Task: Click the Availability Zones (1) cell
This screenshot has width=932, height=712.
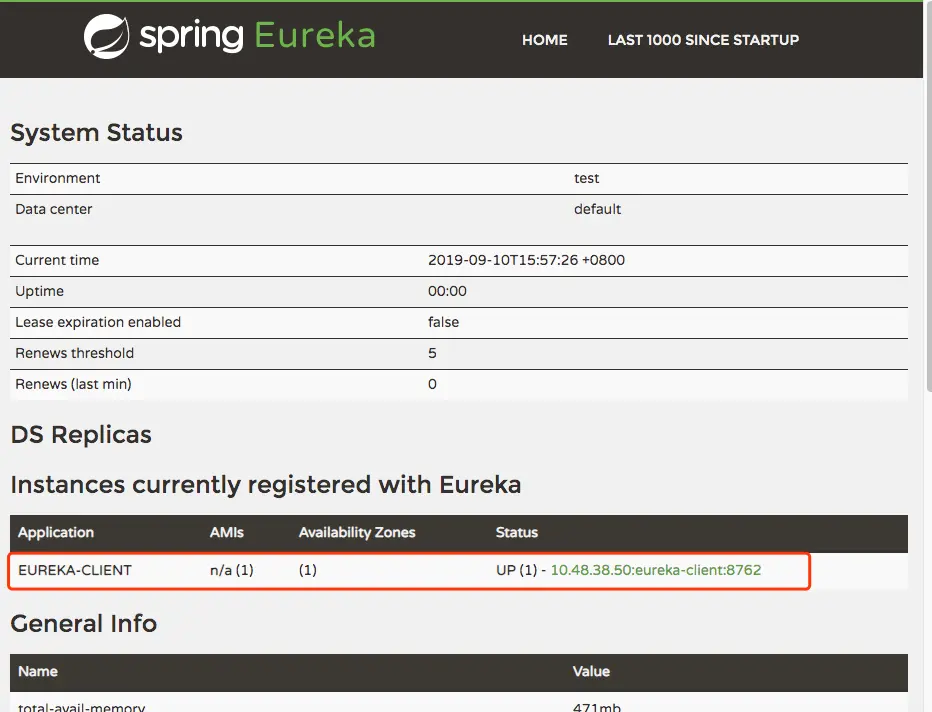Action: pos(307,570)
